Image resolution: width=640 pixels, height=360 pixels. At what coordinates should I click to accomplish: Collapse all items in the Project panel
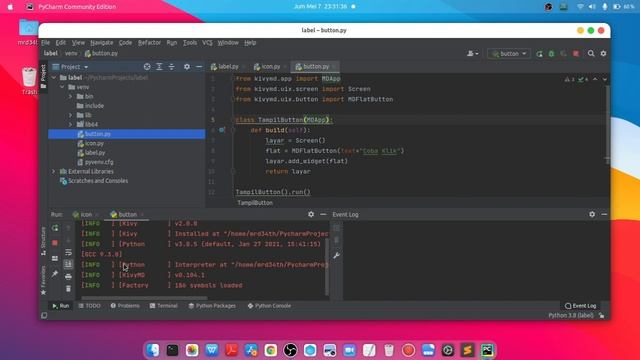tap(171, 67)
